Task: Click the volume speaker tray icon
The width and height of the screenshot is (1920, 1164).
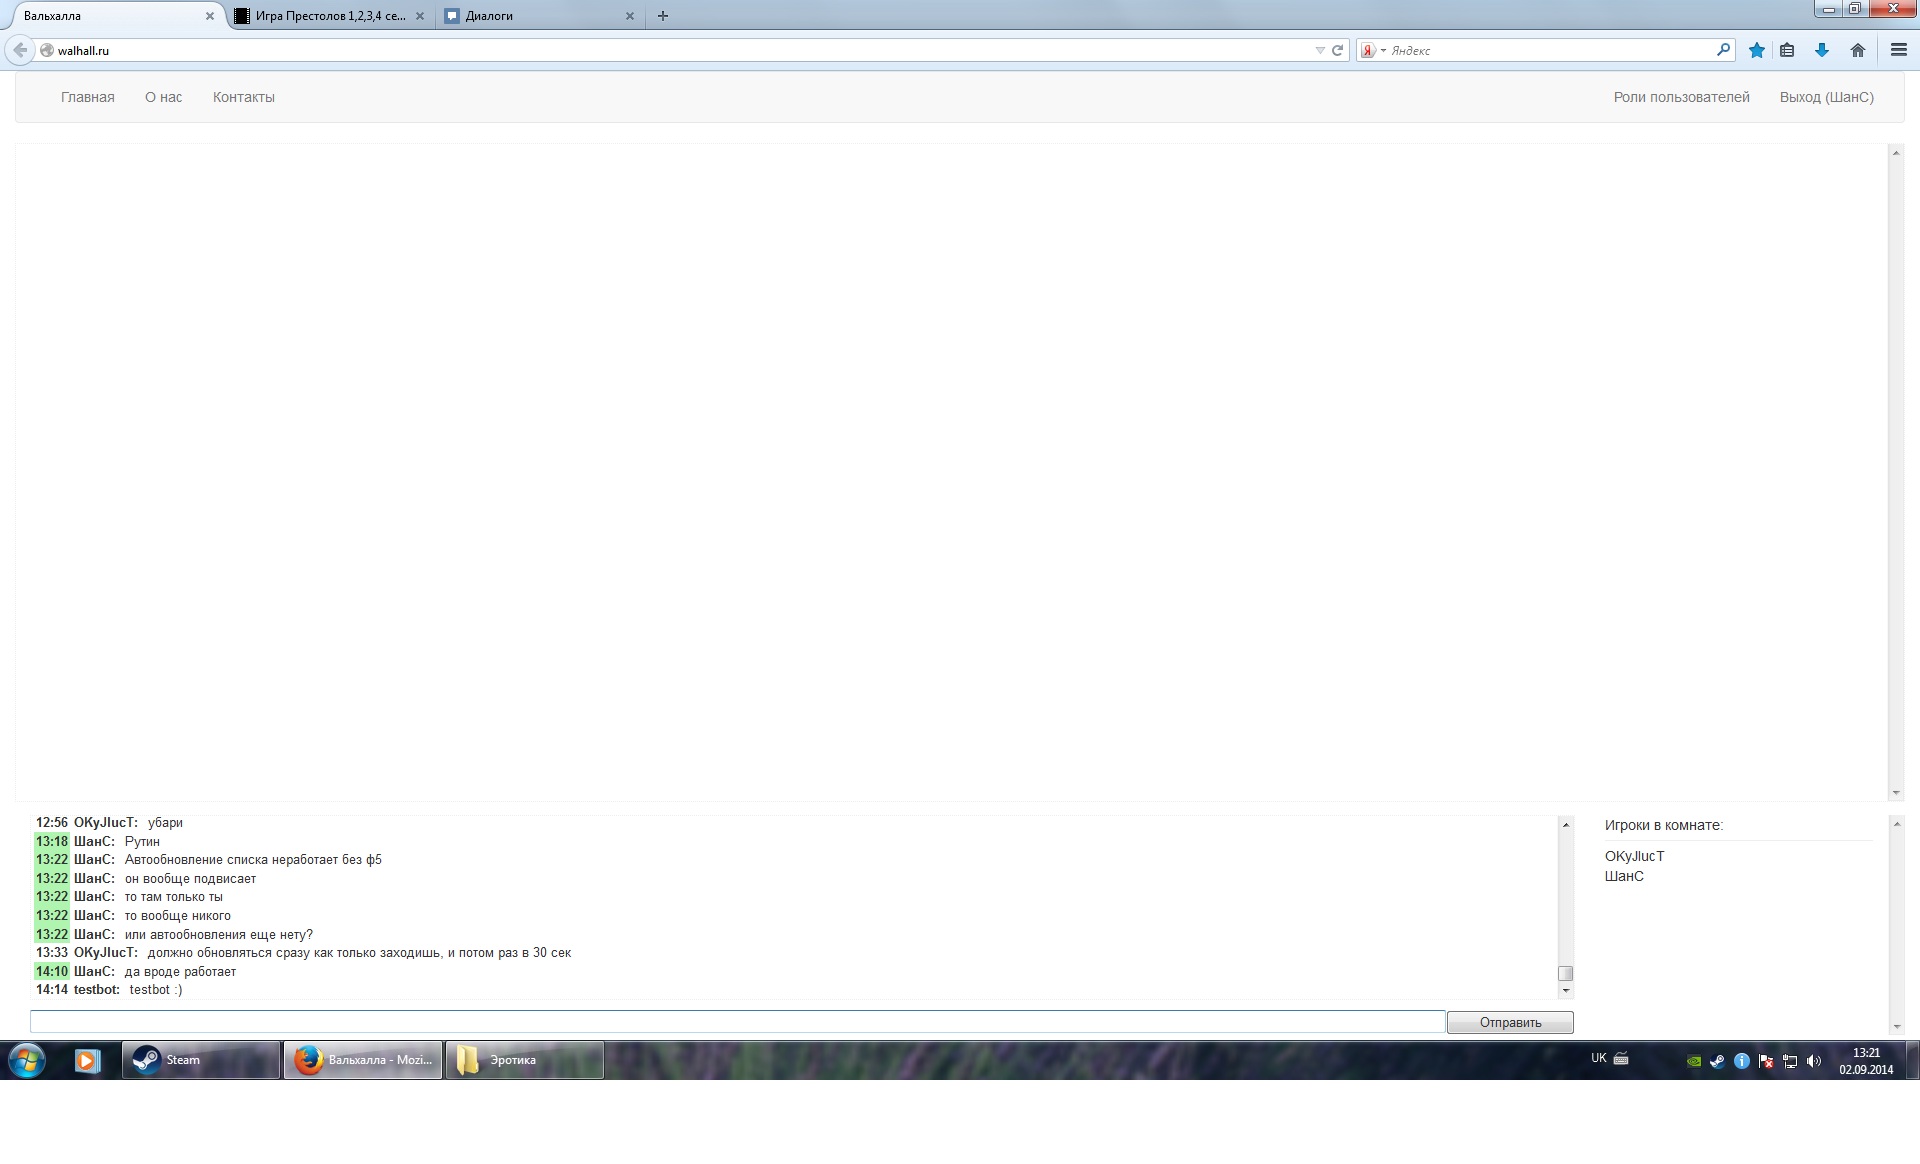Action: click(1814, 1061)
